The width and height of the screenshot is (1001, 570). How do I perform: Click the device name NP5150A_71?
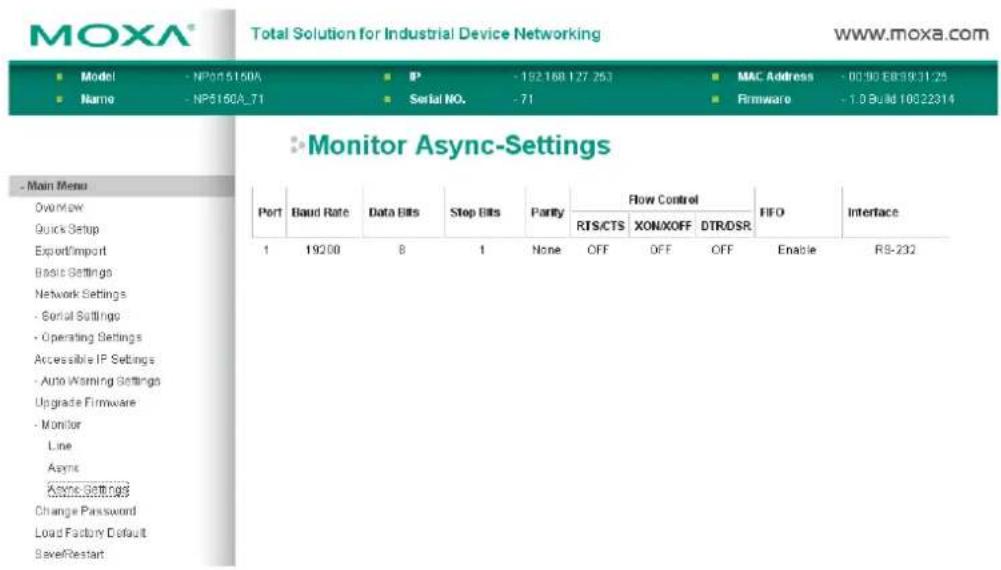click(228, 100)
